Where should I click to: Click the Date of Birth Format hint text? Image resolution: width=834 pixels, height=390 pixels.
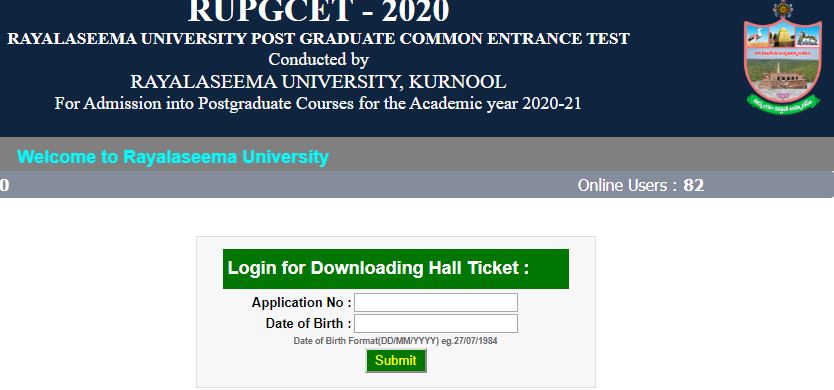395,341
